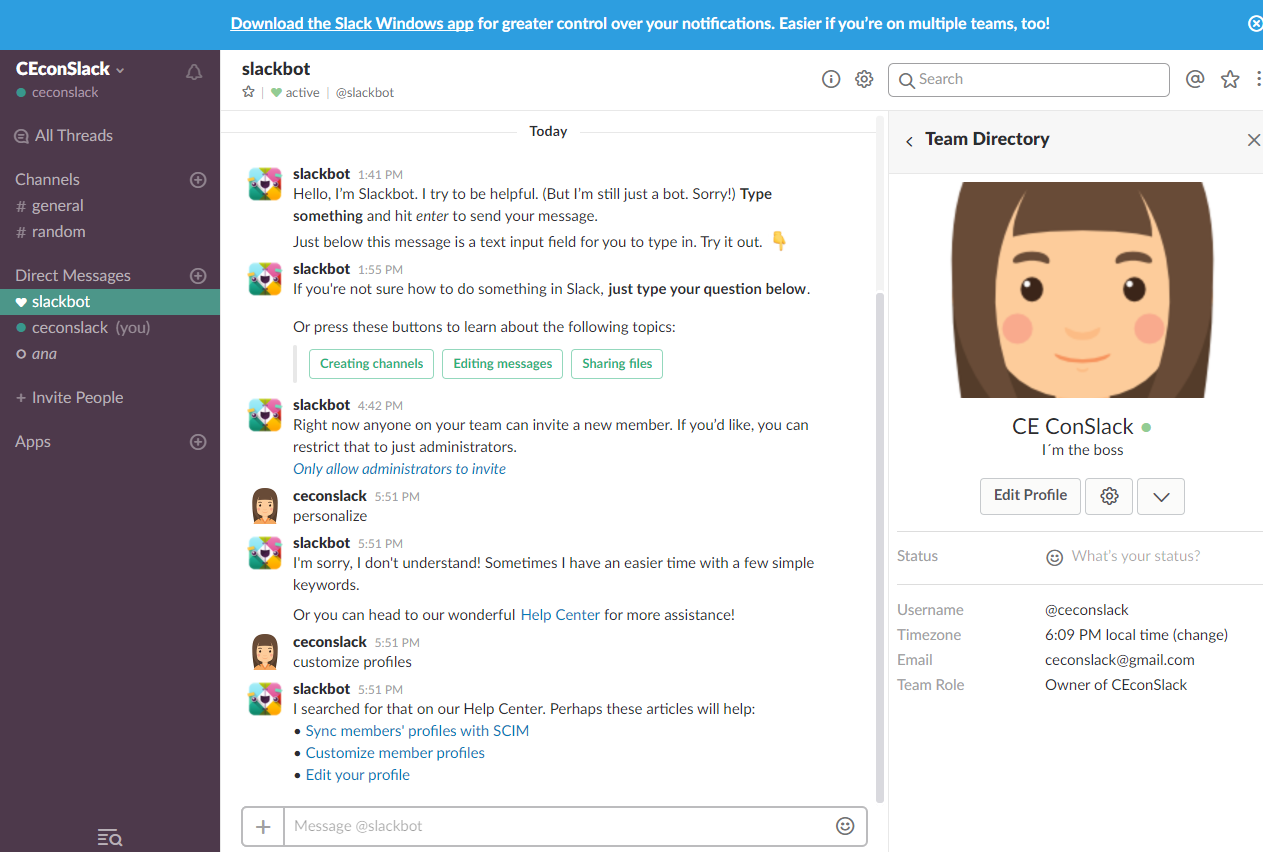The image size is (1263, 852).
Task: Click the @slackbot handle in header
Action: [x=364, y=93]
